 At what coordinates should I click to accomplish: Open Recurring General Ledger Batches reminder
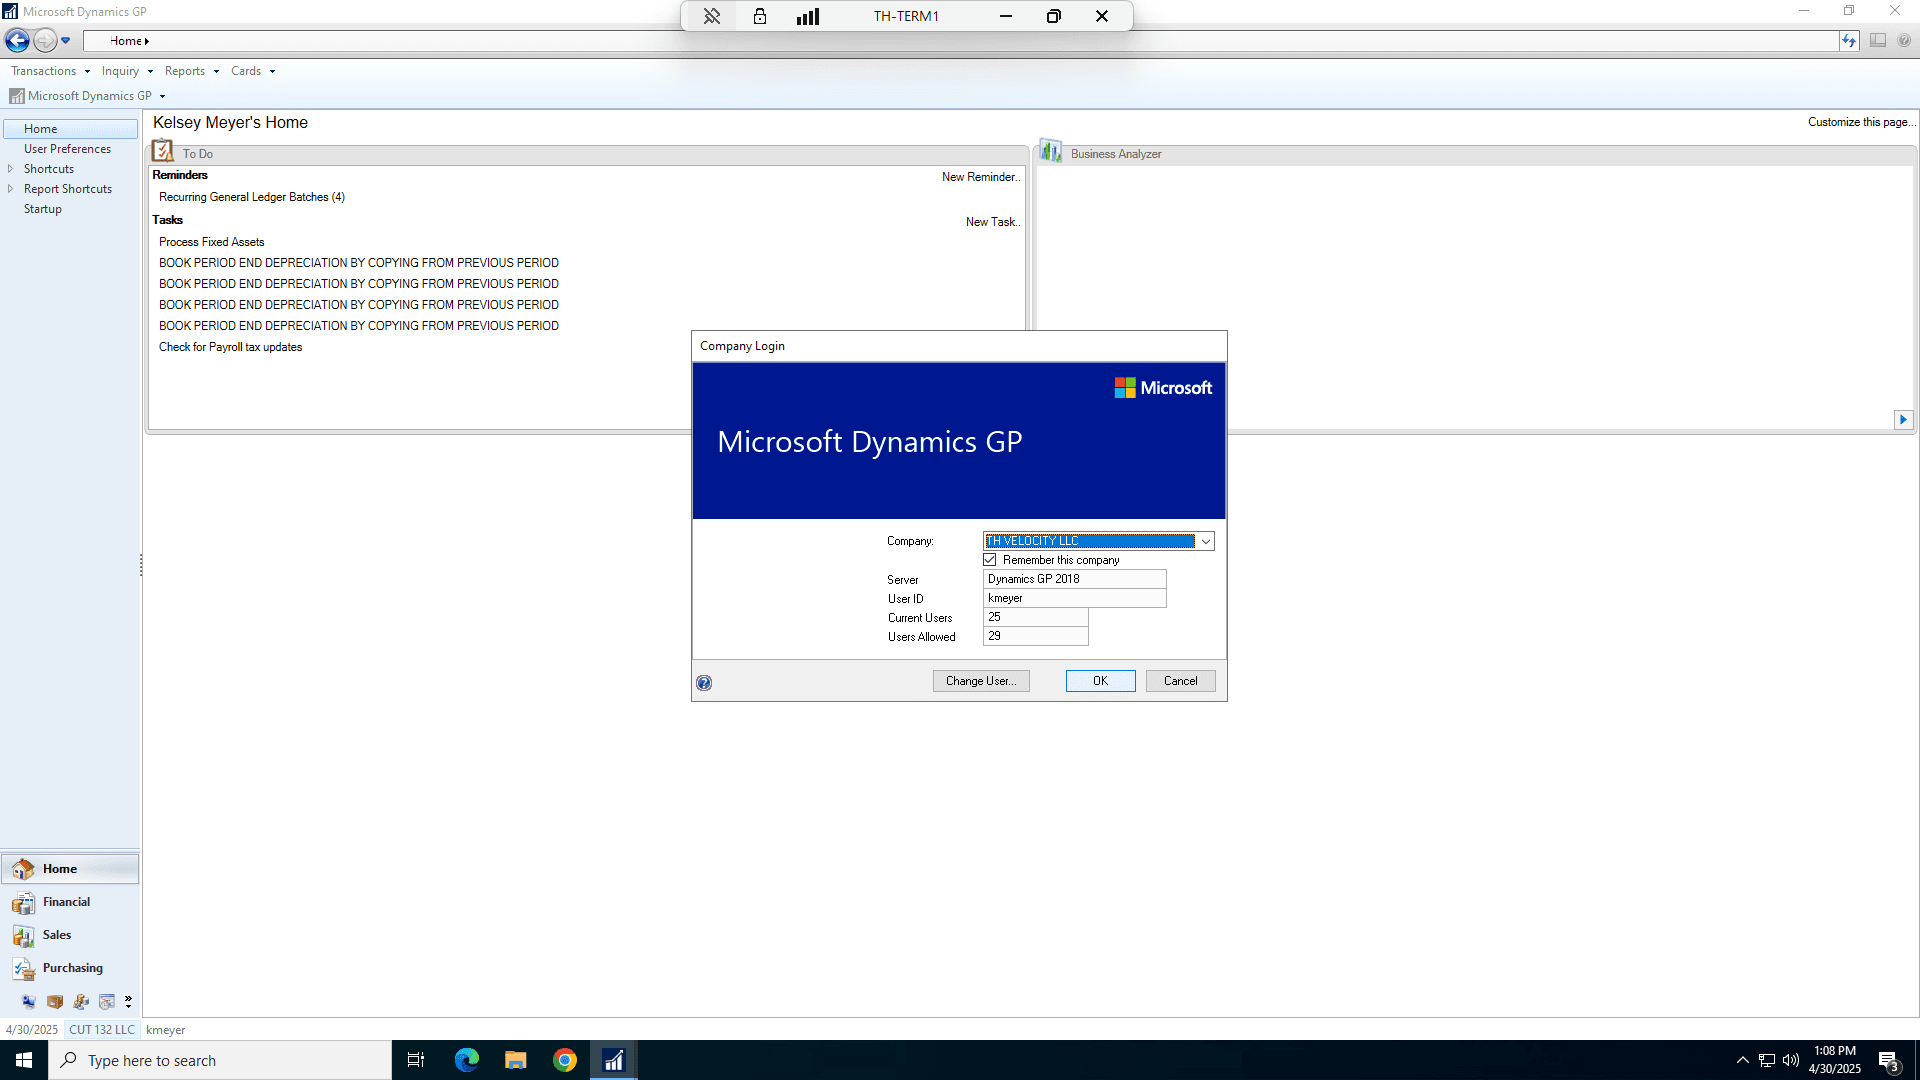coord(252,197)
